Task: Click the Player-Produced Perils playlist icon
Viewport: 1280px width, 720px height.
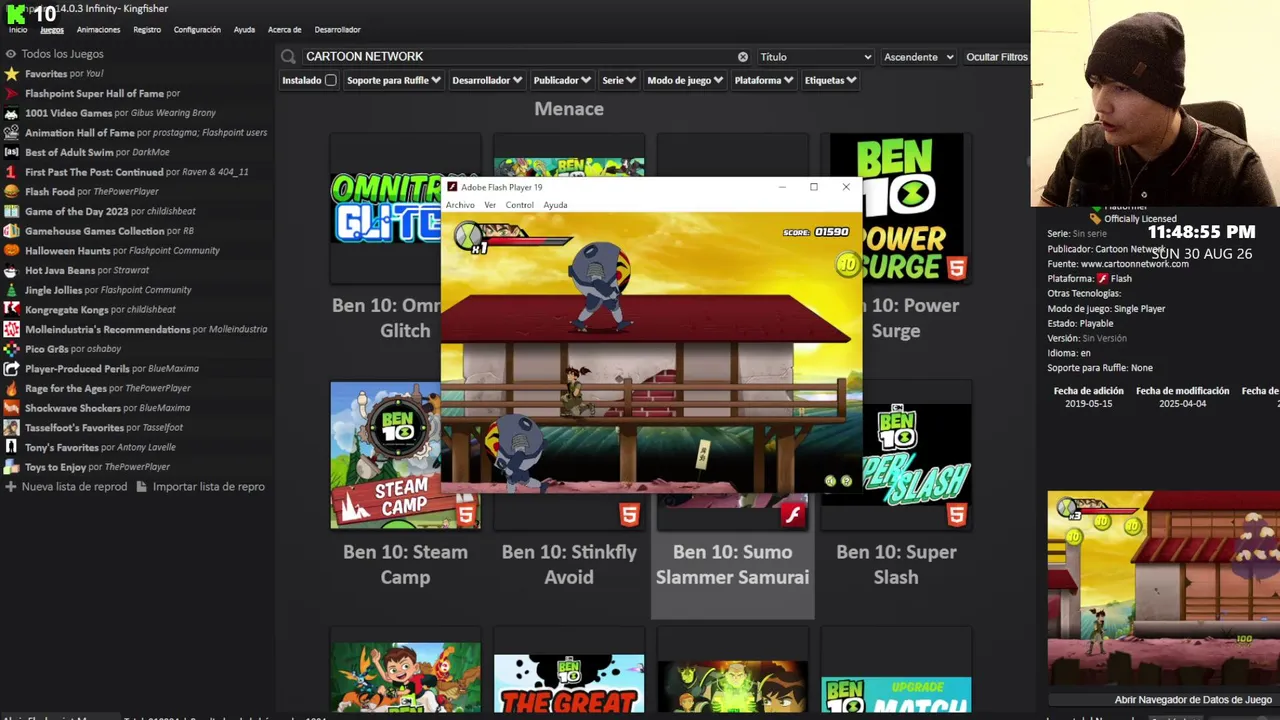Action: [x=11, y=369]
